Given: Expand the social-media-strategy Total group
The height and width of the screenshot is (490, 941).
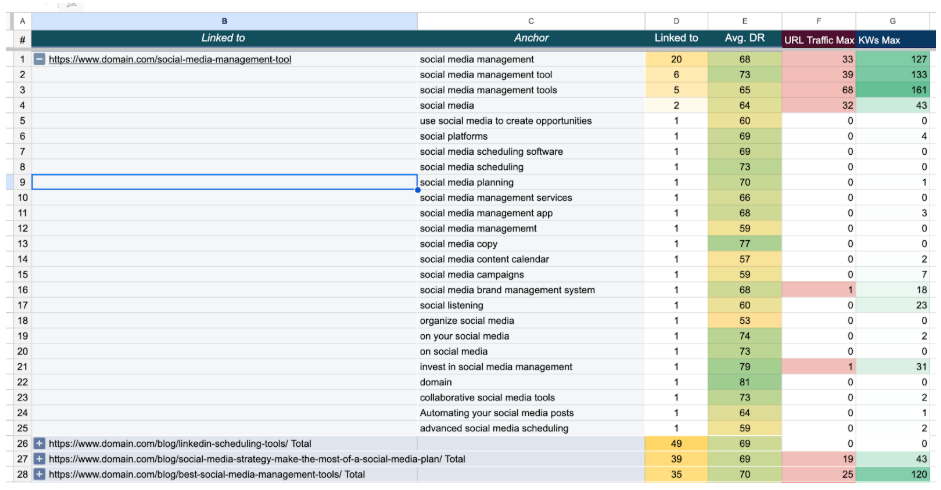Looking at the screenshot, I should click(x=39, y=459).
